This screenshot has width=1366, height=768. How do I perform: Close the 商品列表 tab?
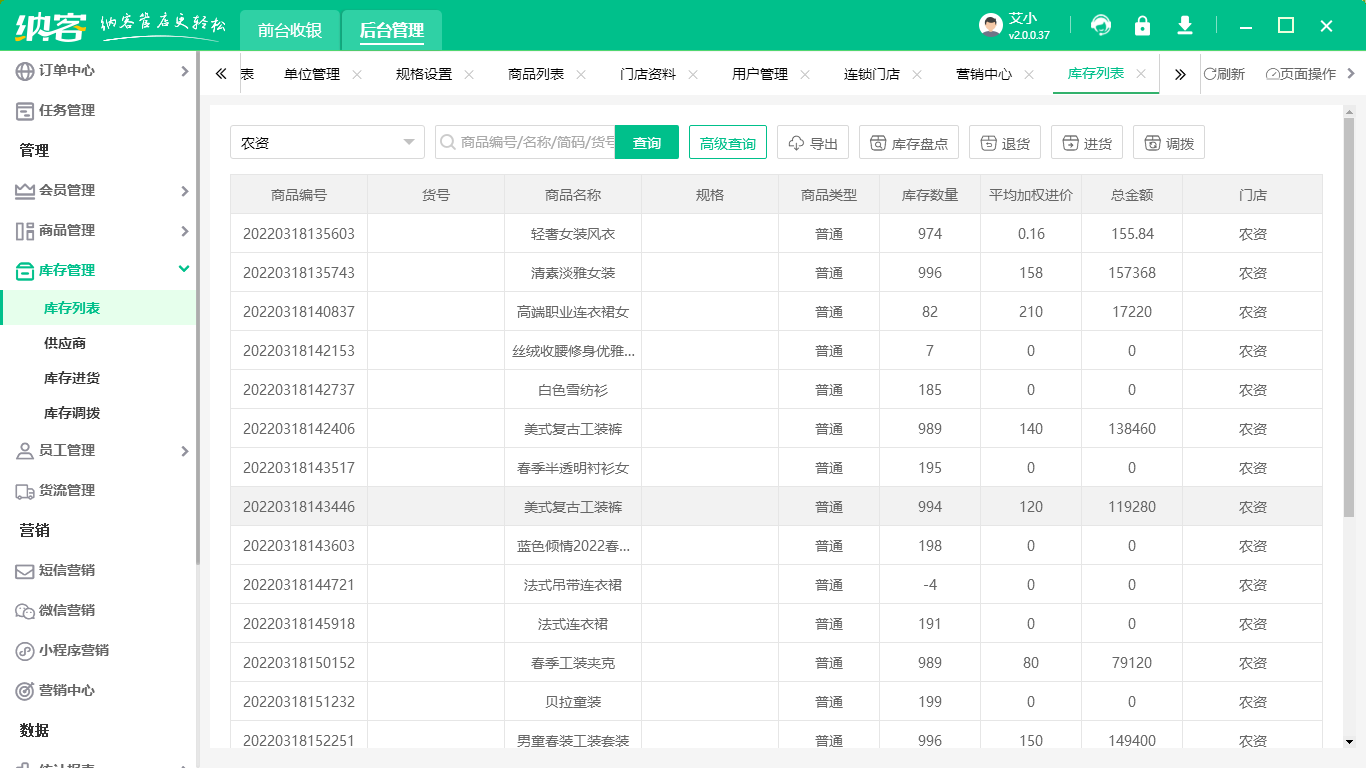[581, 74]
